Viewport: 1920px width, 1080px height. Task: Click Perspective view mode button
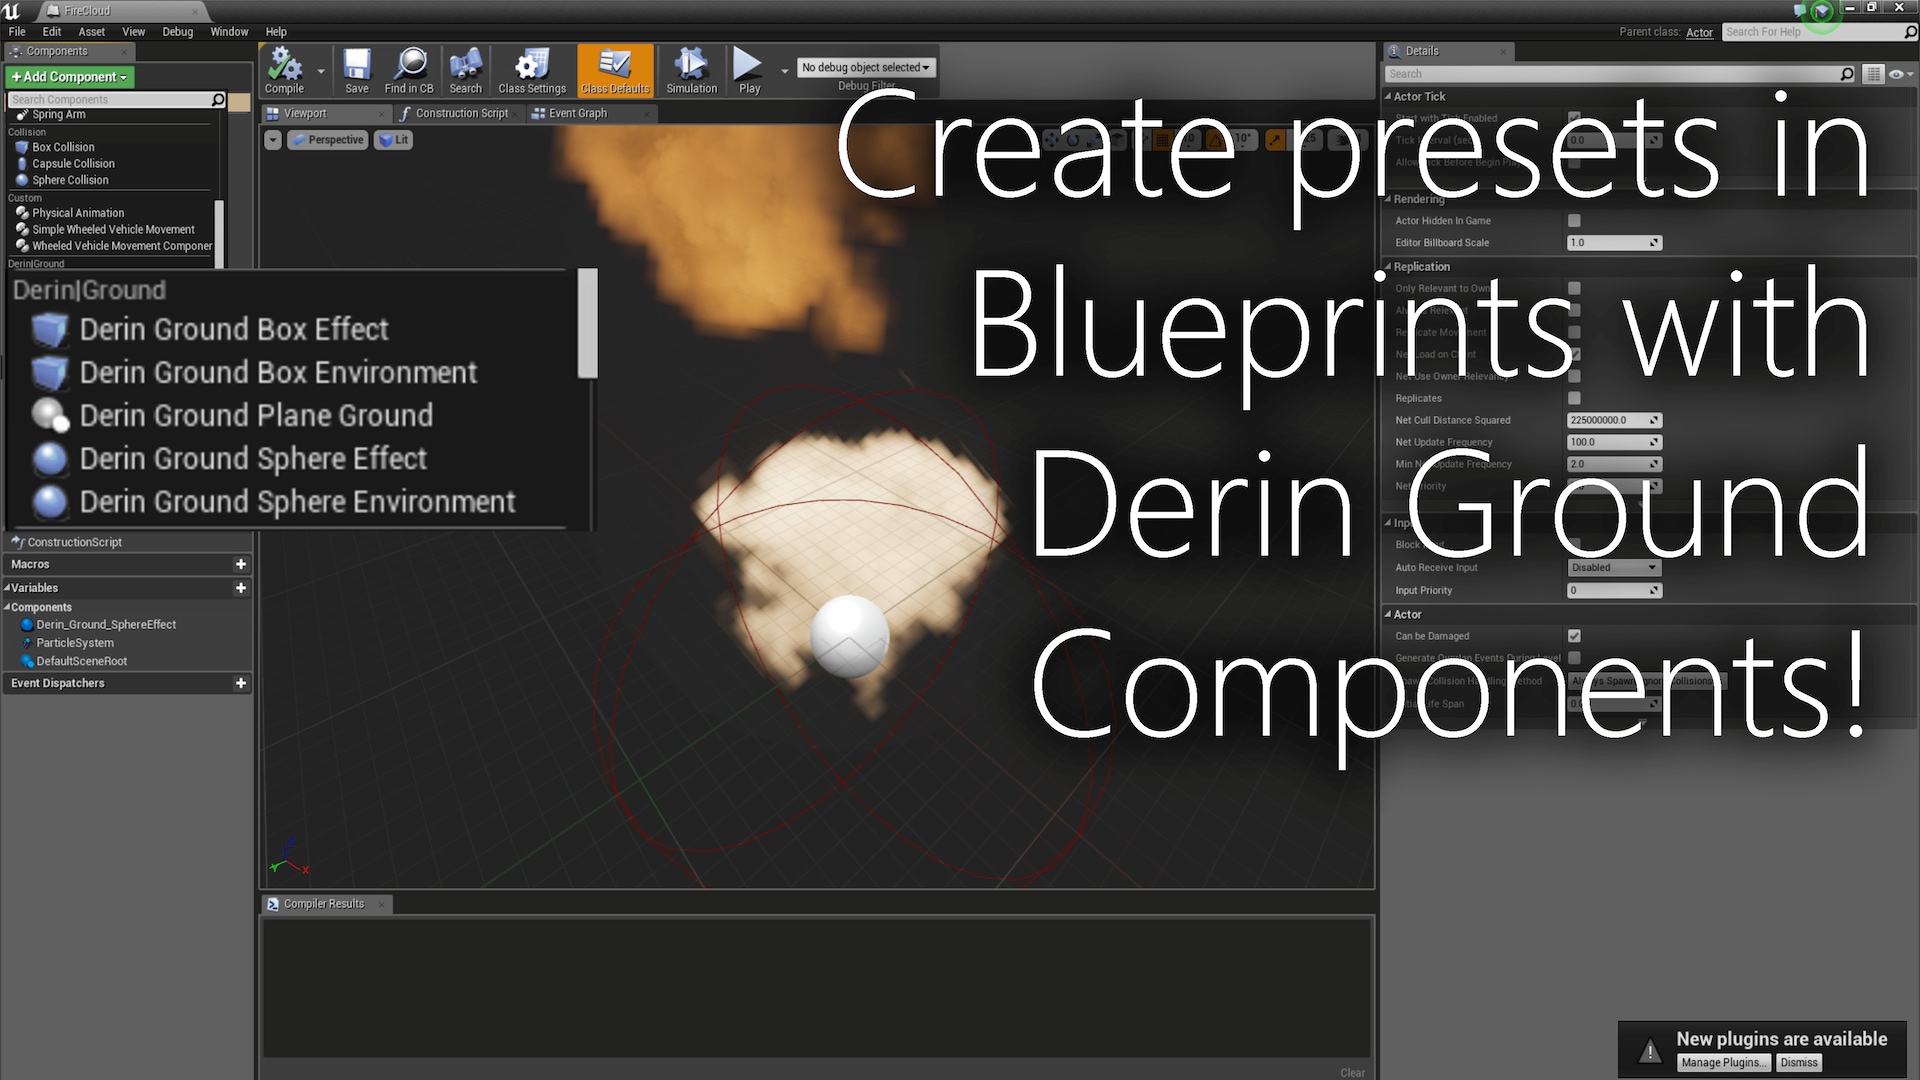(x=328, y=140)
